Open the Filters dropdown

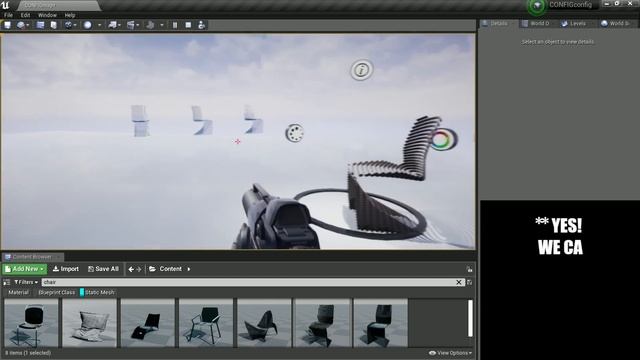click(26, 282)
